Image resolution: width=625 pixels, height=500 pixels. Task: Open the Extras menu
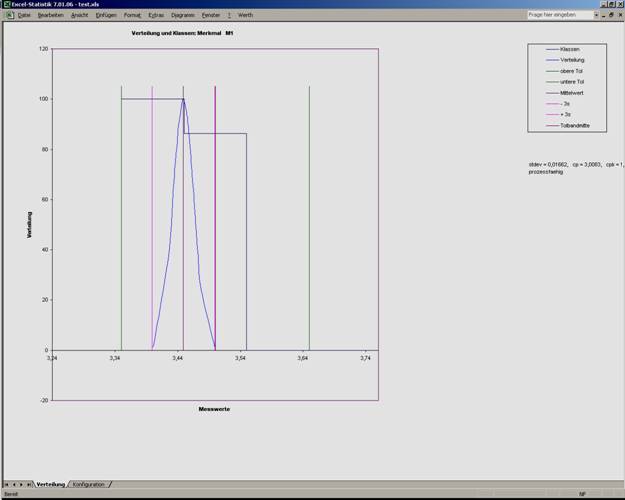tap(156, 15)
